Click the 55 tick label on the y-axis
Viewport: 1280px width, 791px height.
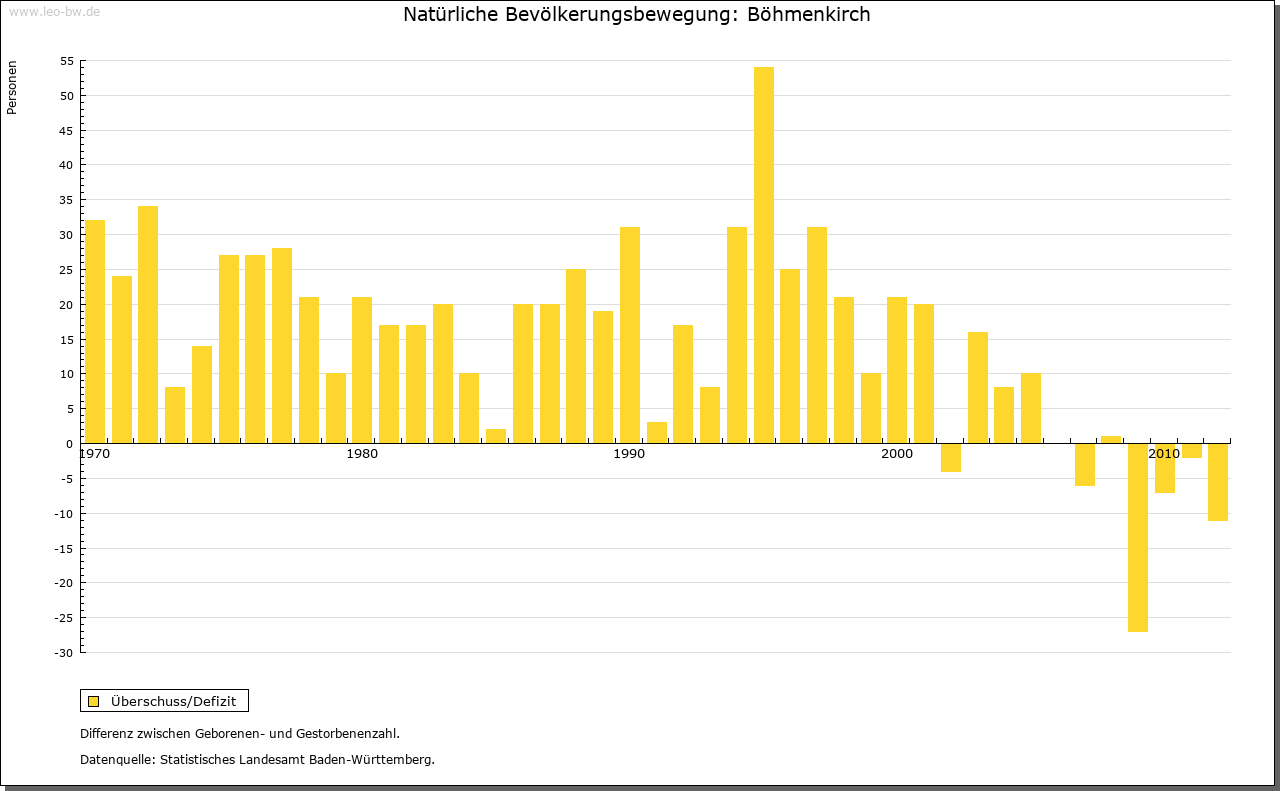[x=67, y=61]
